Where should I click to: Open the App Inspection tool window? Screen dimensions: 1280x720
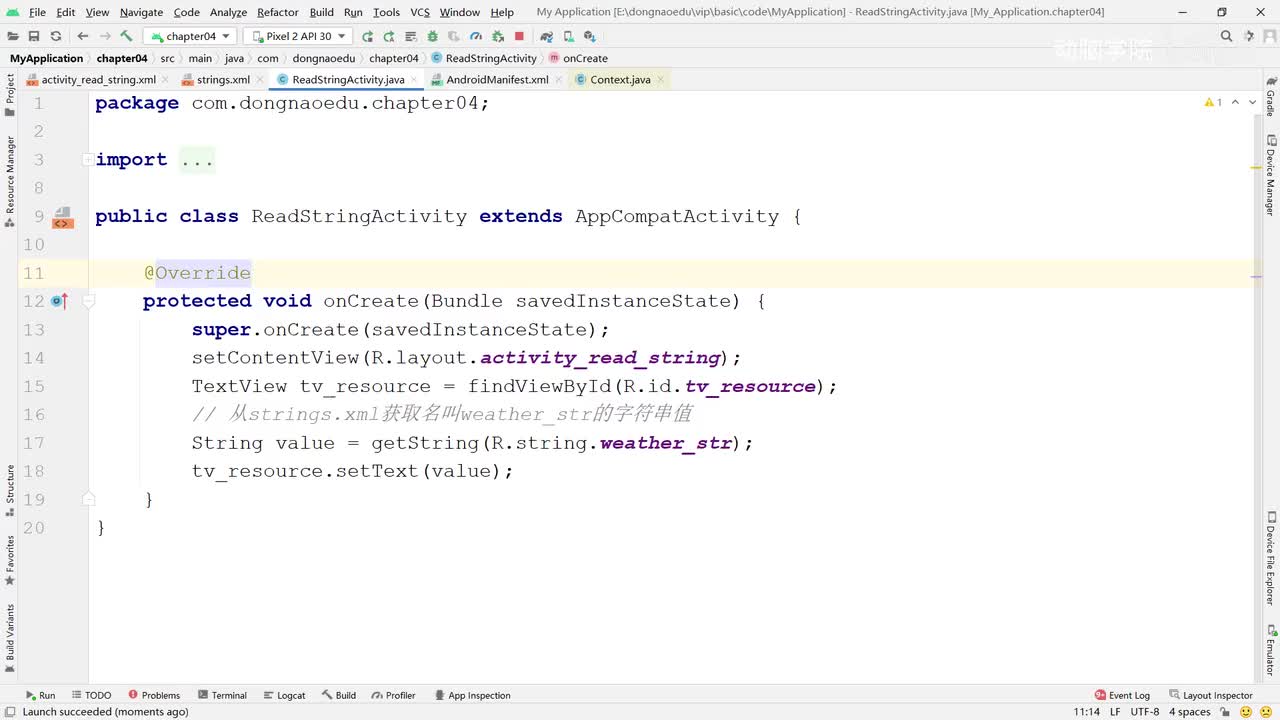click(472, 695)
